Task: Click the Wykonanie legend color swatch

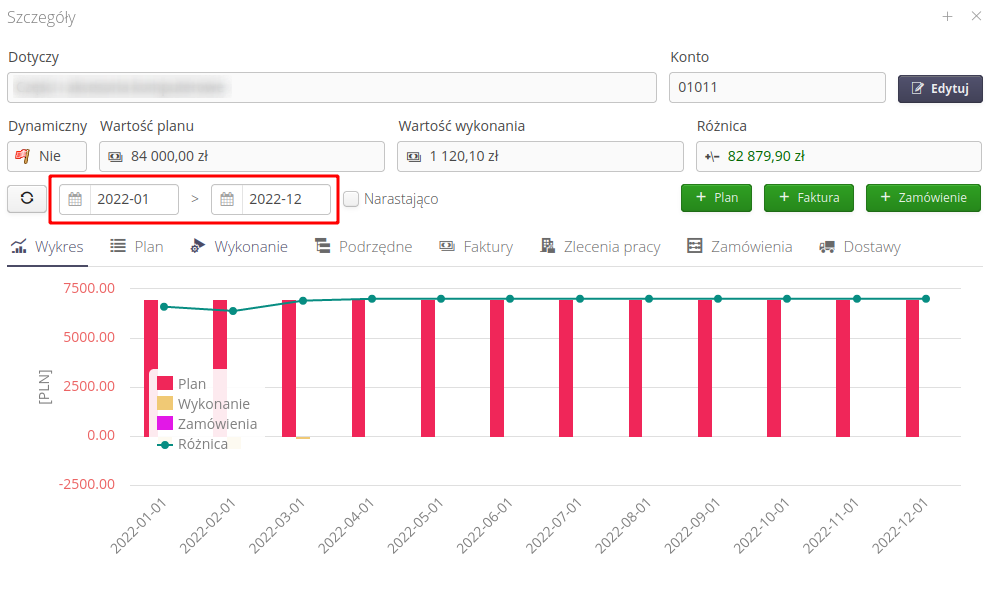Action: [x=165, y=404]
